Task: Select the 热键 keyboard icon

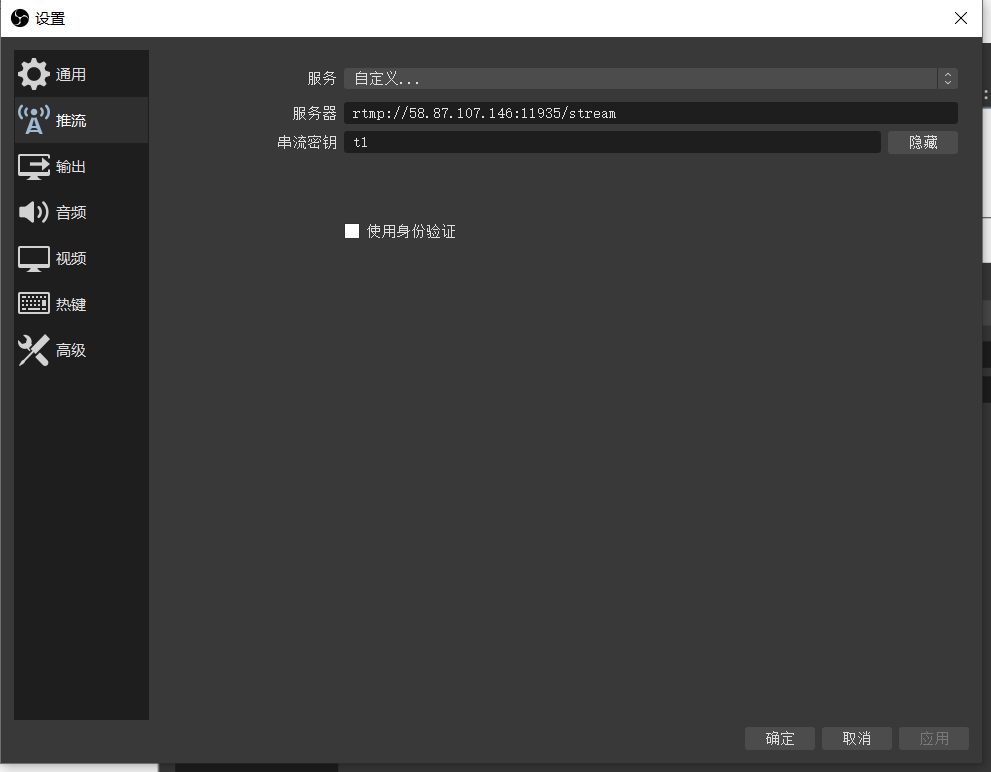Action: coord(33,304)
